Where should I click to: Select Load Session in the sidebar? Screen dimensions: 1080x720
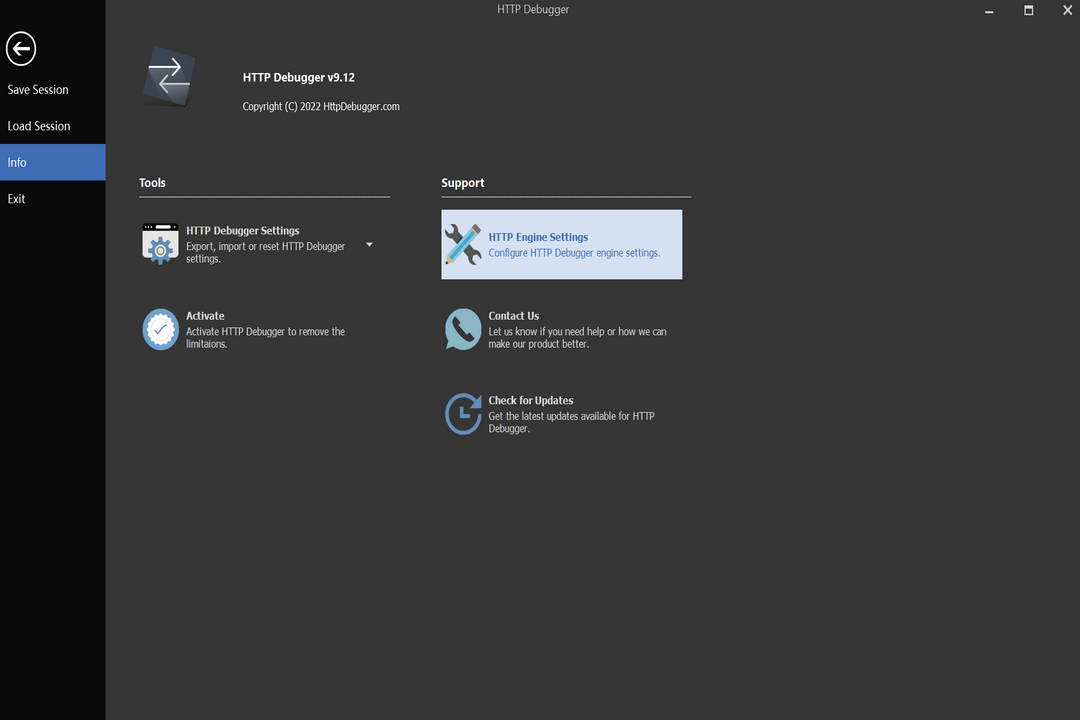(x=38, y=125)
